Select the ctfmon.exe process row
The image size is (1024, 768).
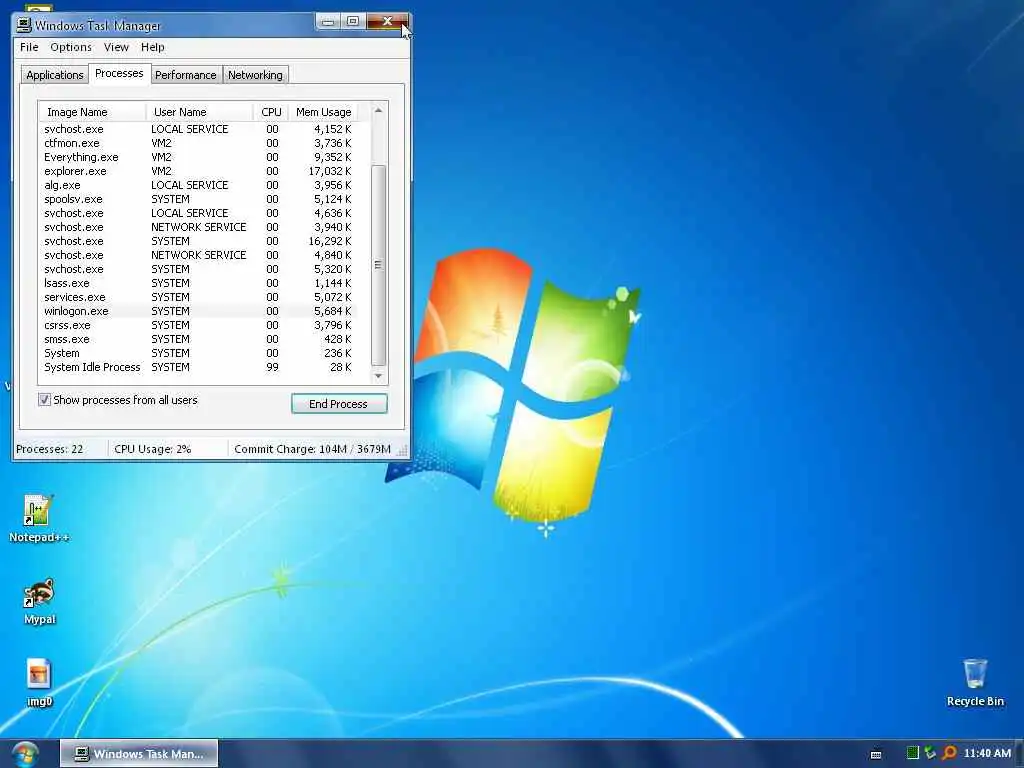tap(198, 143)
